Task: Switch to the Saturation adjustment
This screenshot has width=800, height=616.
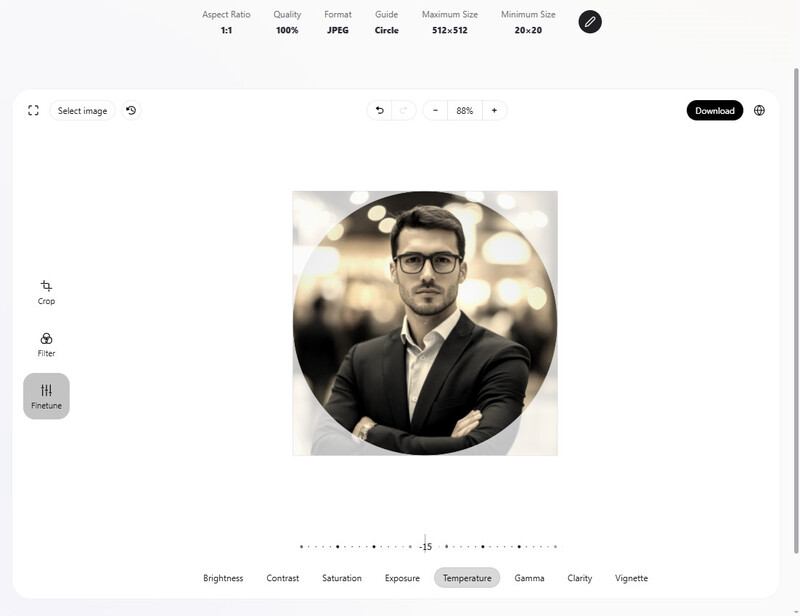Action: 342,578
